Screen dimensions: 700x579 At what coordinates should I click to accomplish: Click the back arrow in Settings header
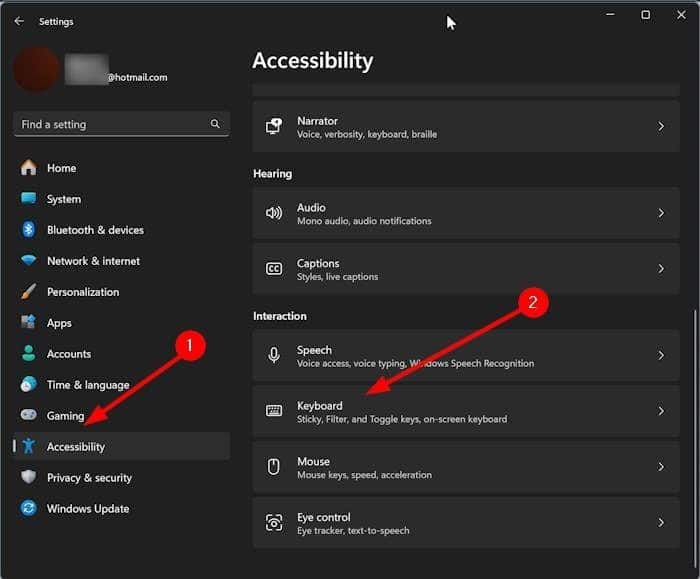pos(19,21)
